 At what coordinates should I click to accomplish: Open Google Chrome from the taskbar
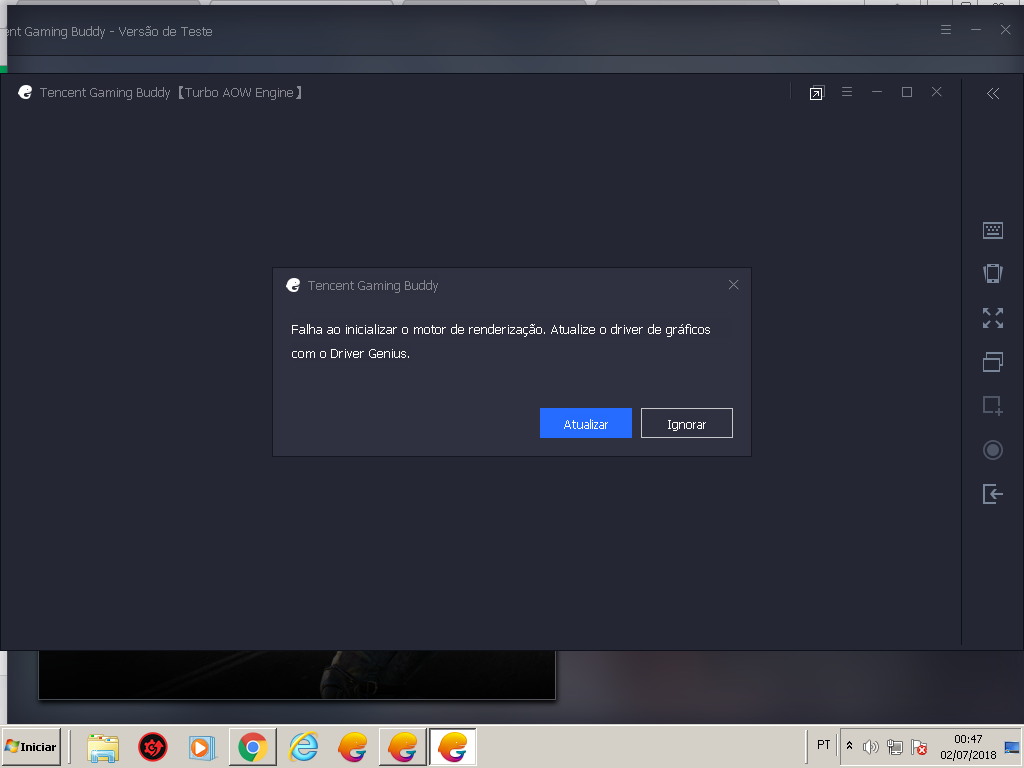coord(253,747)
